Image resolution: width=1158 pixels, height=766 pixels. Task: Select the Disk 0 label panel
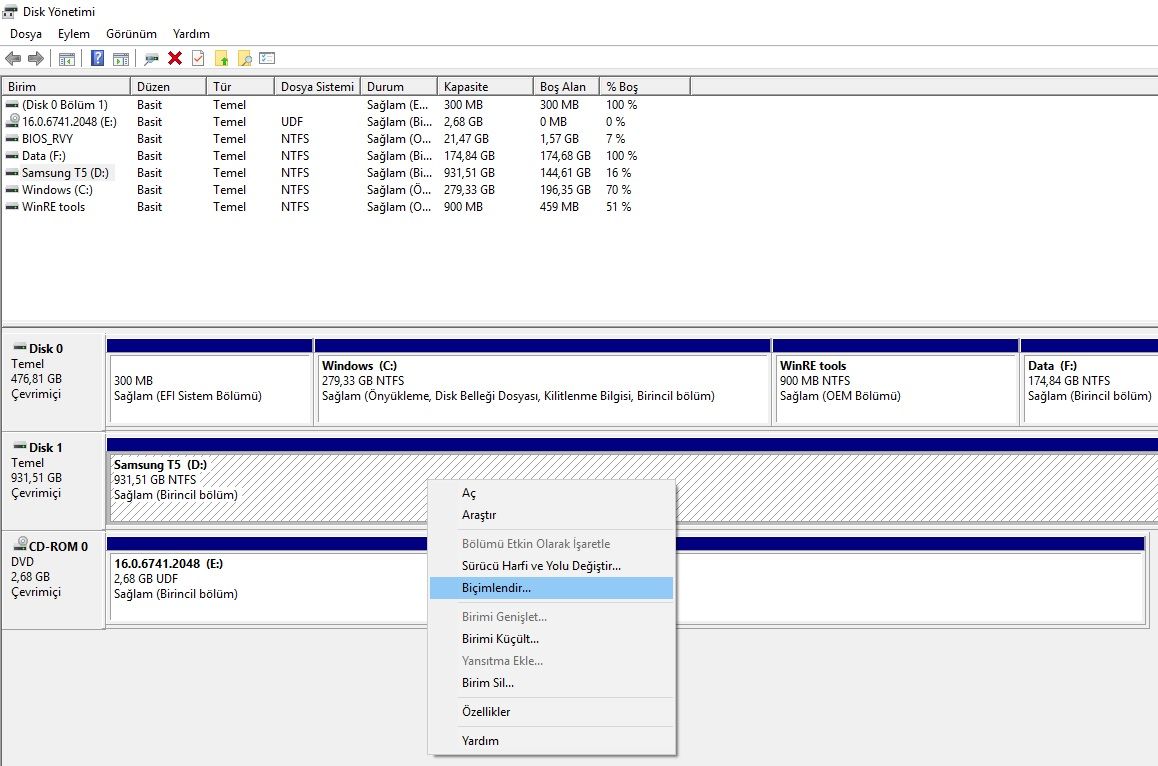[53, 382]
